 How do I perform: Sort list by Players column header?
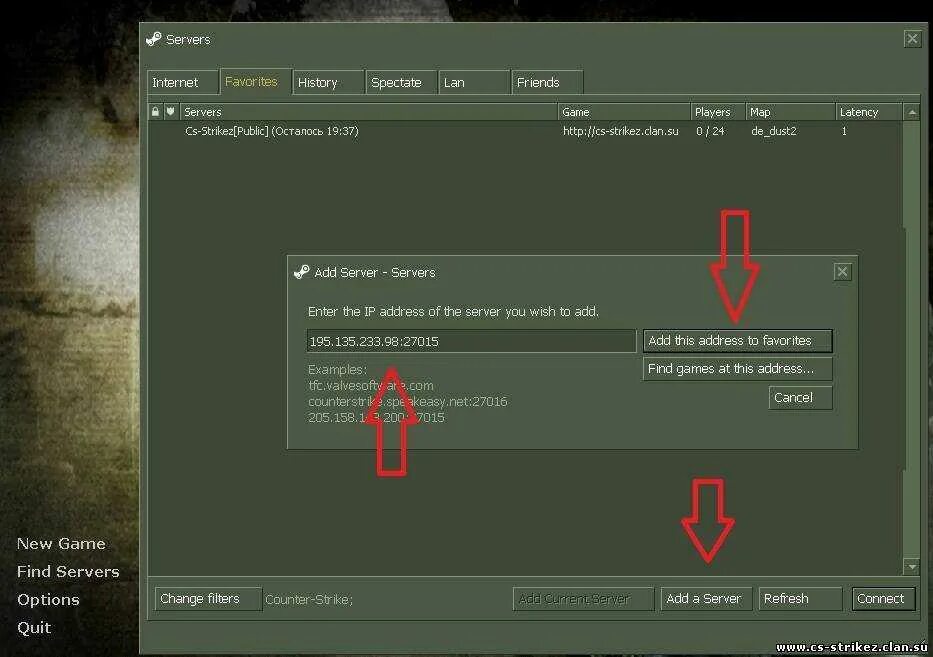click(718, 112)
